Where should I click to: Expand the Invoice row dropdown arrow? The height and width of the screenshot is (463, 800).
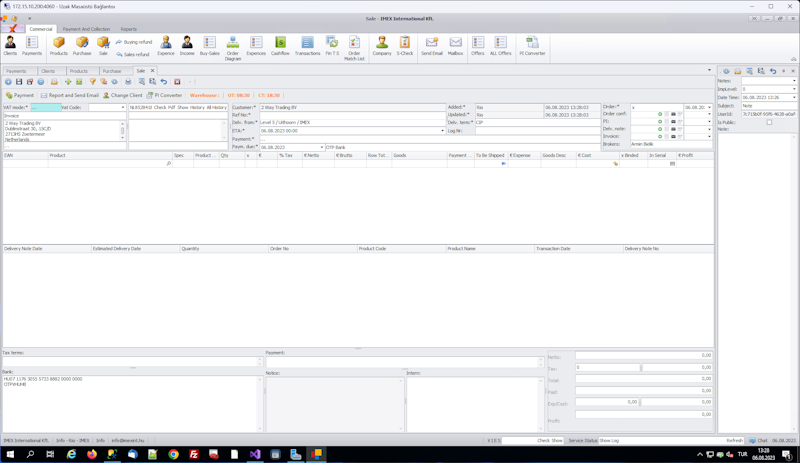tap(709, 136)
